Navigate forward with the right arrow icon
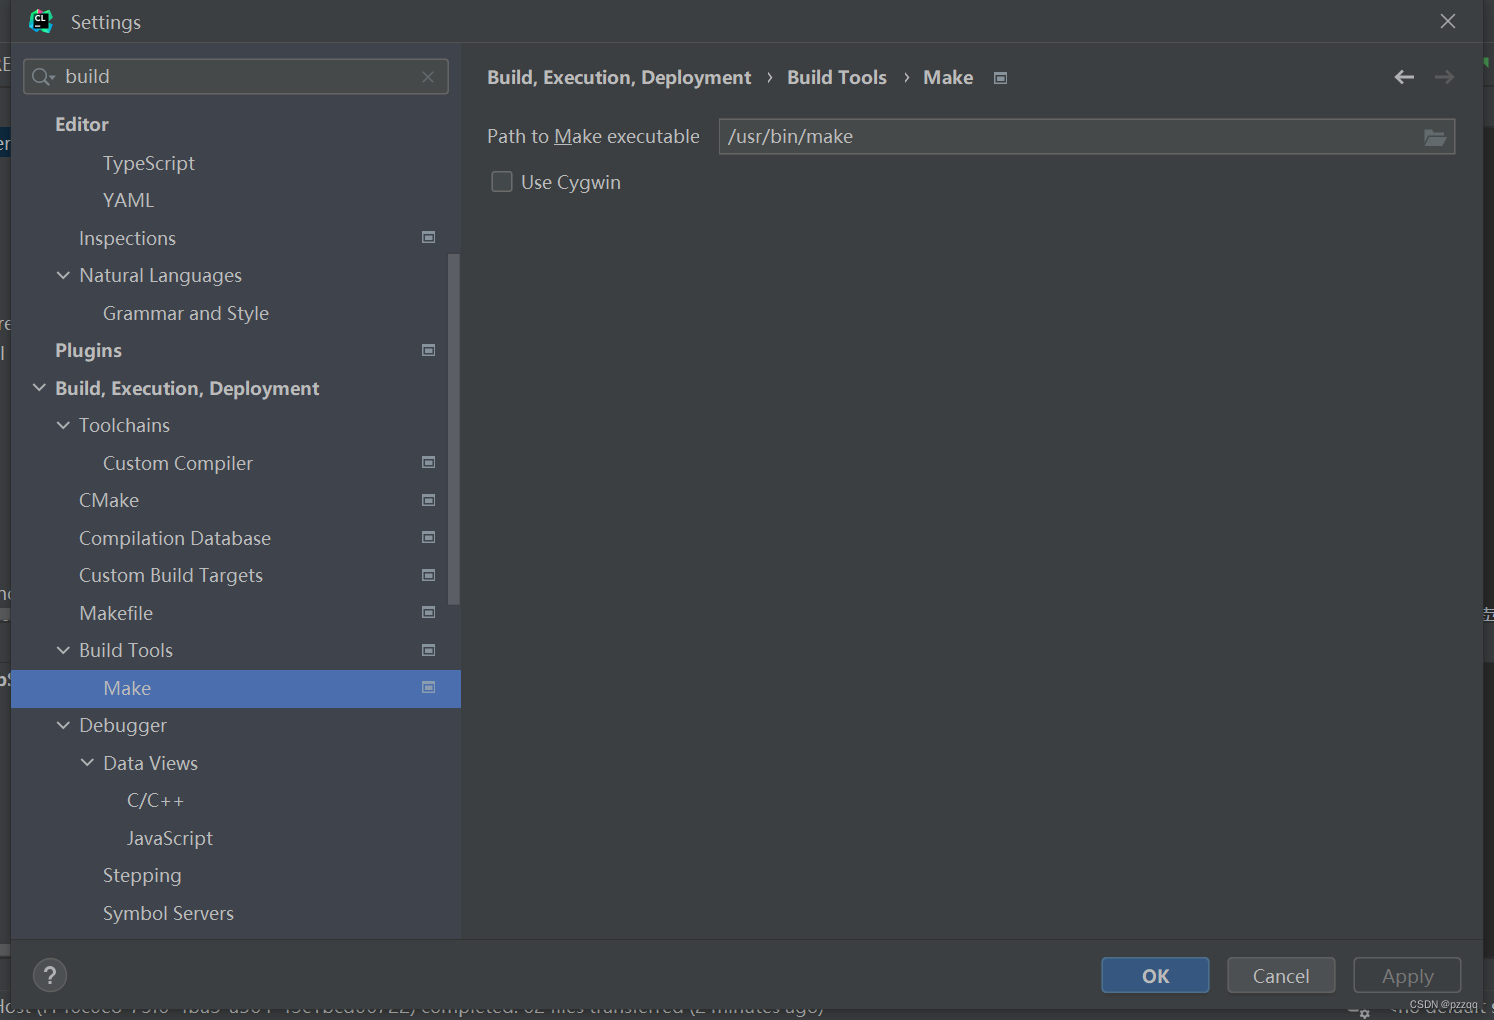The image size is (1494, 1020). click(x=1444, y=77)
